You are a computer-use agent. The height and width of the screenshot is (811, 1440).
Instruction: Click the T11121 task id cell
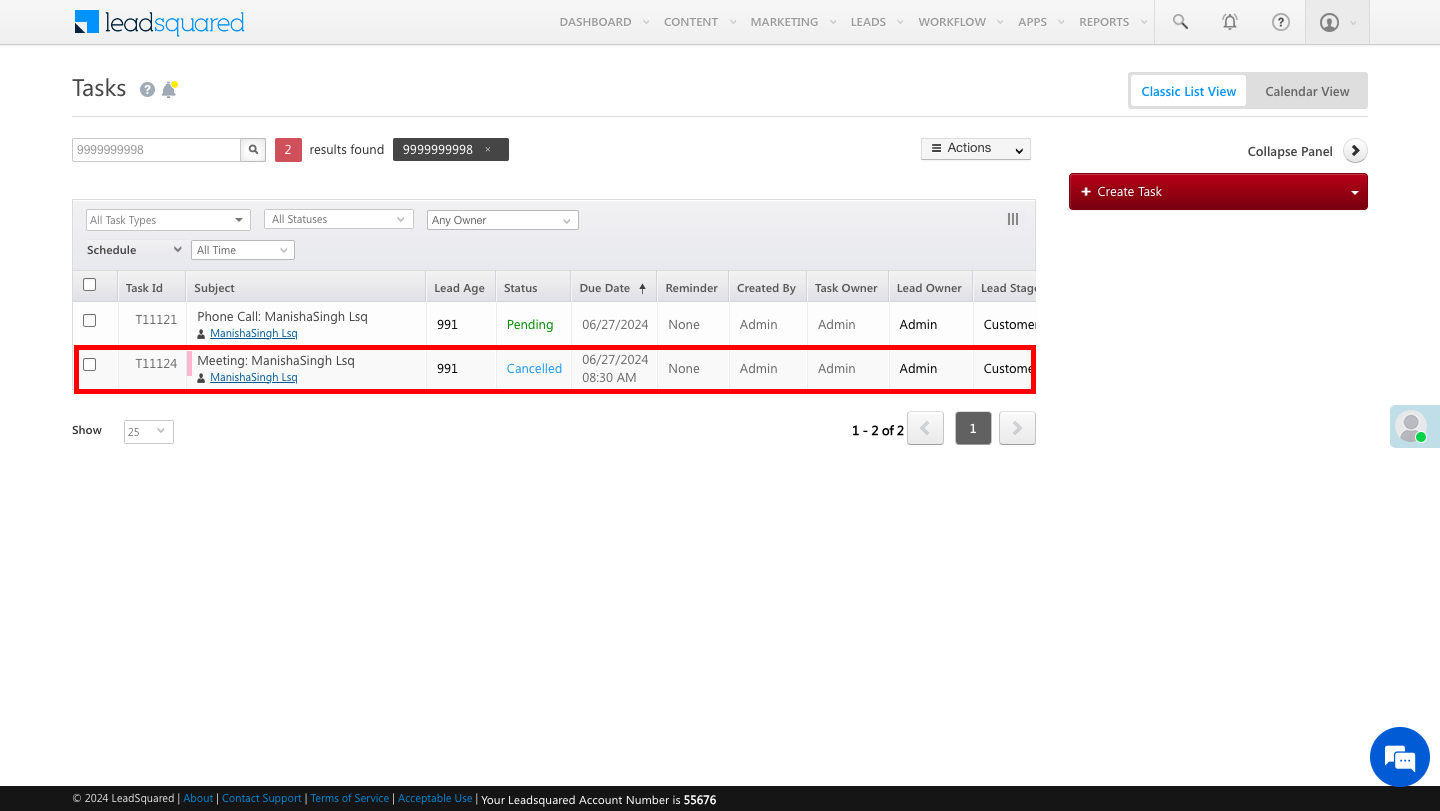pos(156,320)
